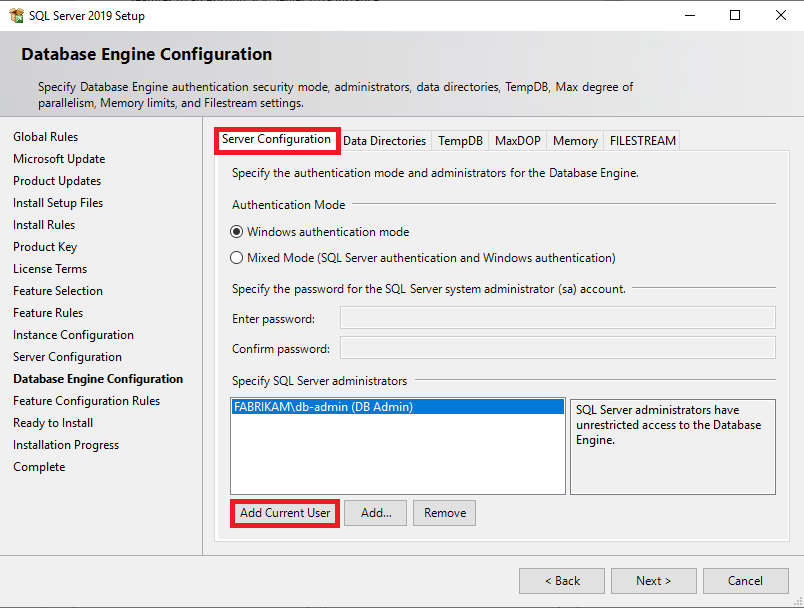The image size is (804, 608).
Task: Click Complete step in sidebar
Action: click(x=39, y=468)
